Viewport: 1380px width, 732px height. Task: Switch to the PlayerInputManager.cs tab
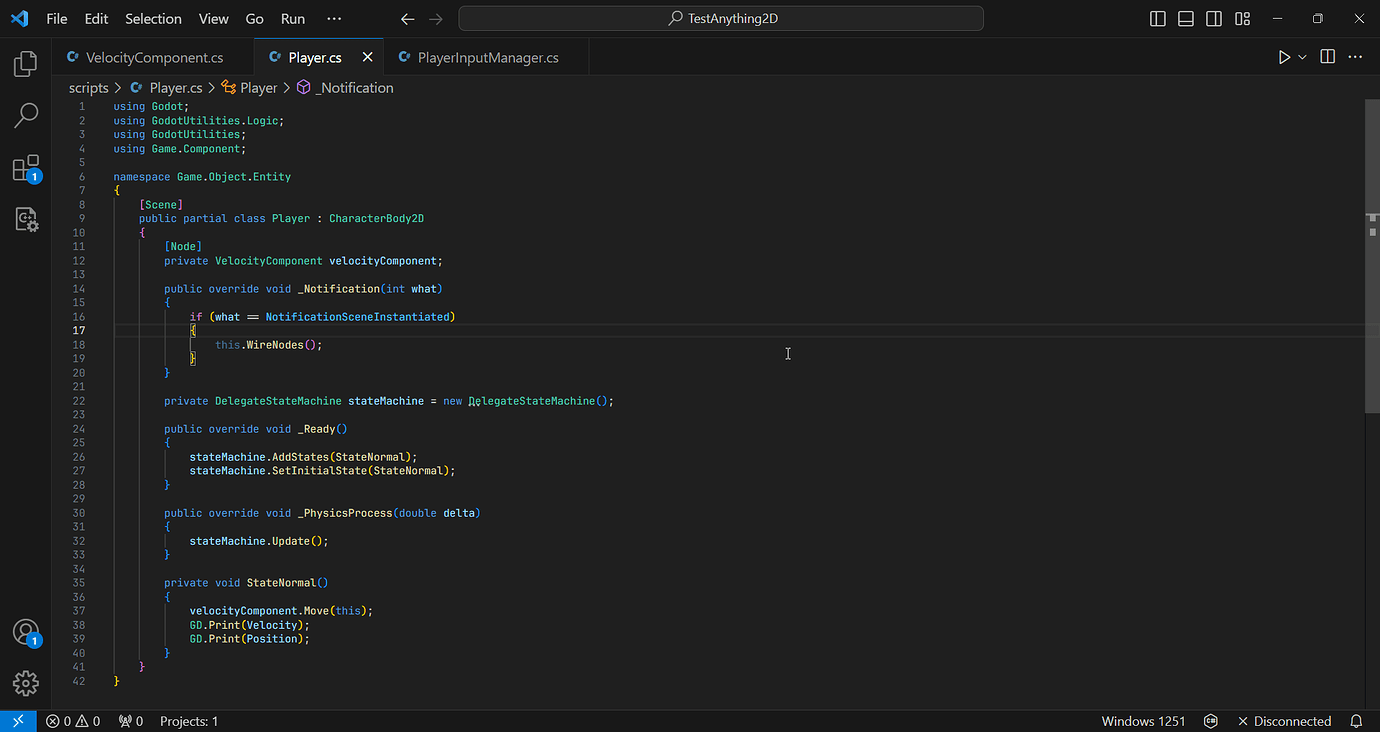tap(487, 58)
